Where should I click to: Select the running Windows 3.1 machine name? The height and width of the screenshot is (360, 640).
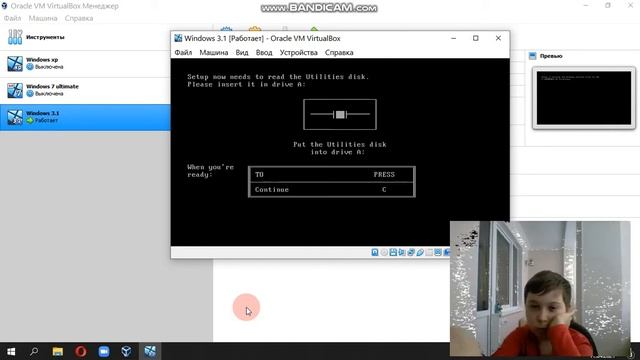[x=42, y=113]
